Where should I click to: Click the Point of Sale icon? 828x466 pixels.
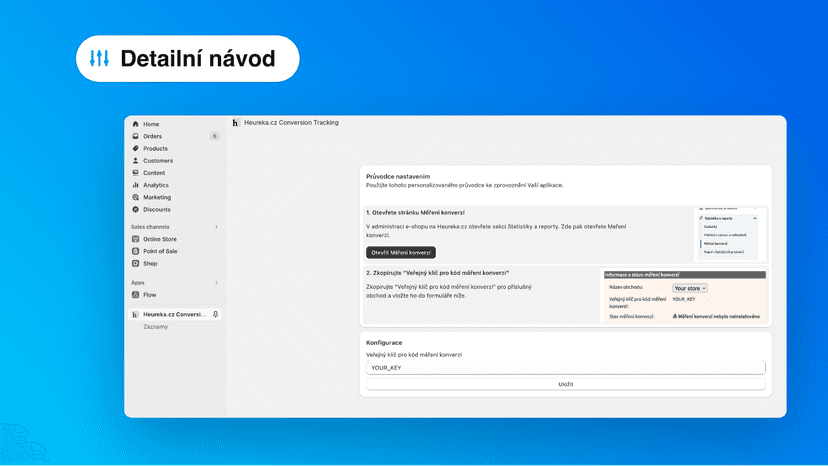(136, 251)
